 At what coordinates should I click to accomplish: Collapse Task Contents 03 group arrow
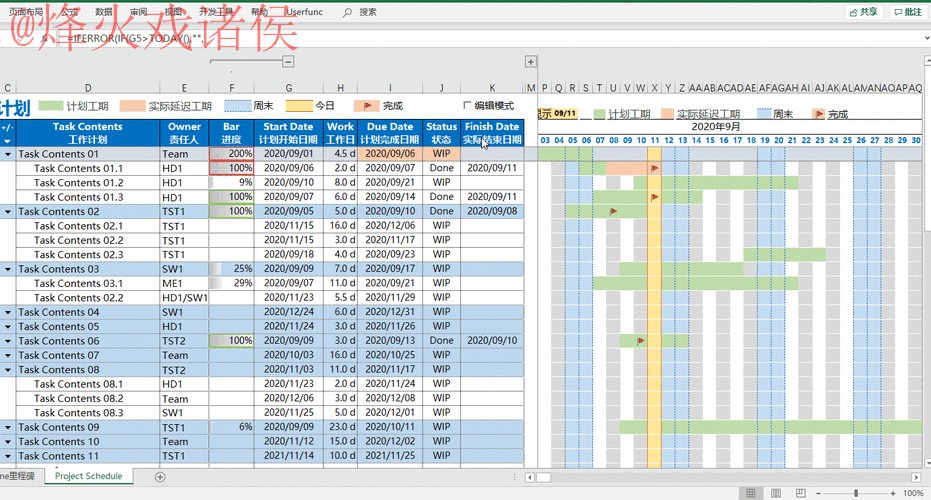point(8,270)
